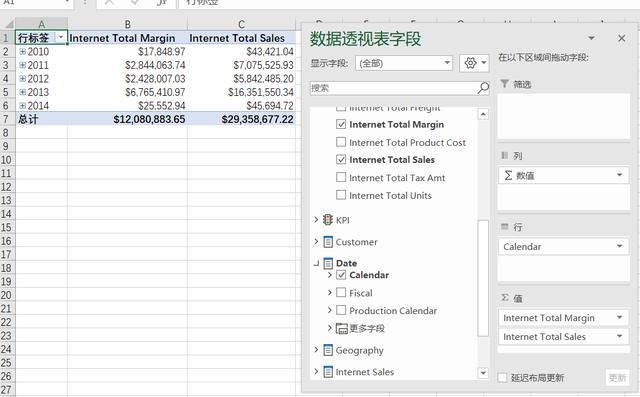This screenshot has width=640, height=397.
Task: Open the Σ 数值 column field dropdown
Action: click(620, 175)
